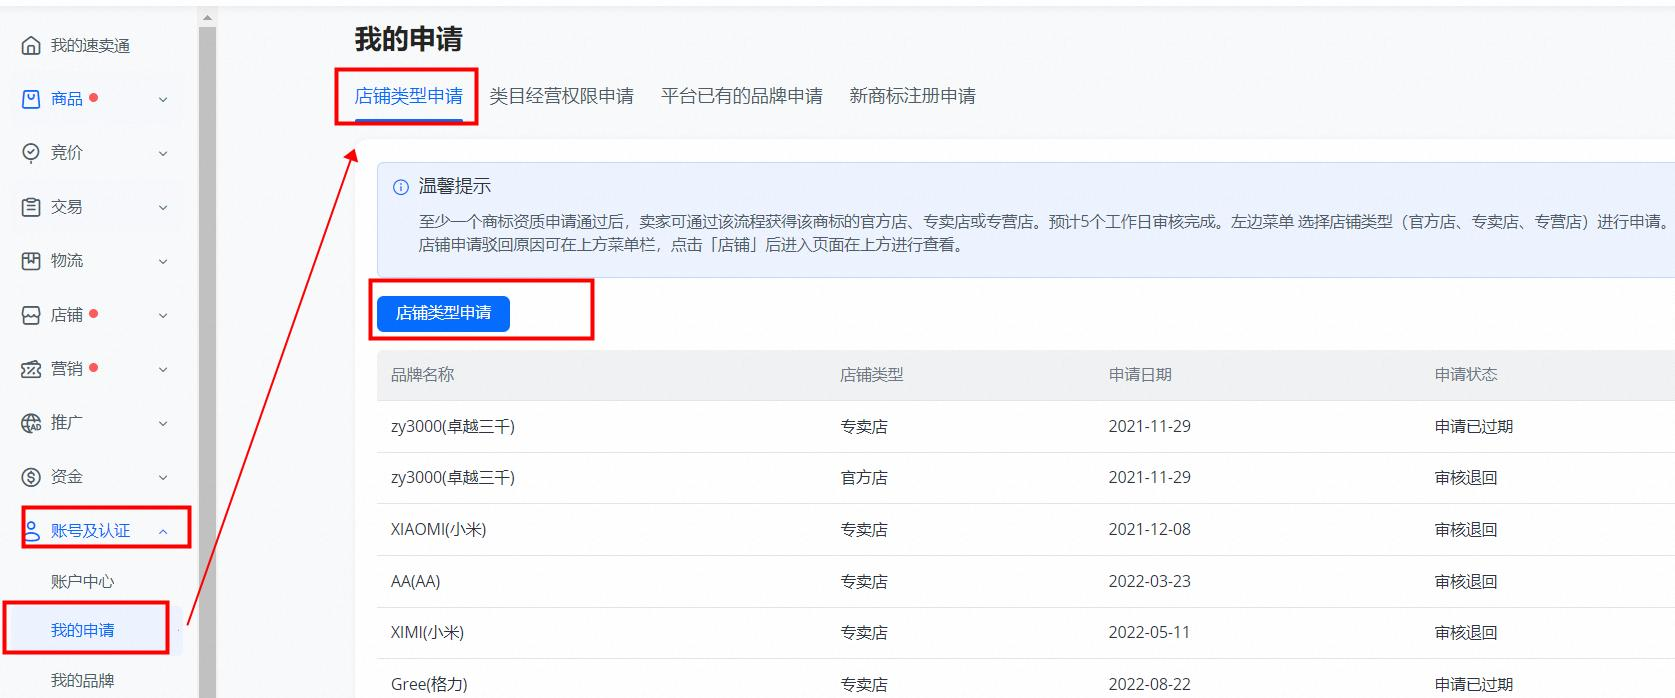
Task: Expand the 资金 menu chevron
Action: click(163, 478)
